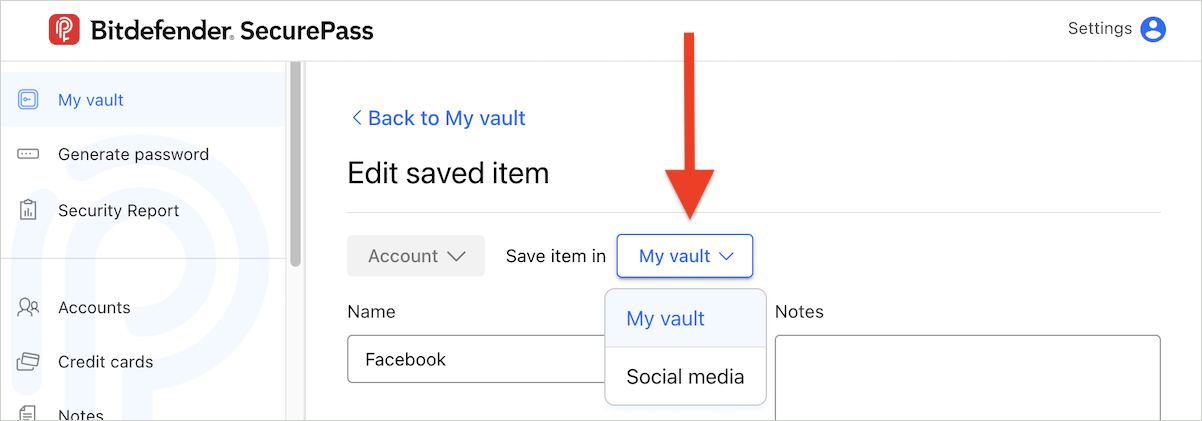Open Settings in the top bar
This screenshot has height=421, width=1202.
[1099, 29]
